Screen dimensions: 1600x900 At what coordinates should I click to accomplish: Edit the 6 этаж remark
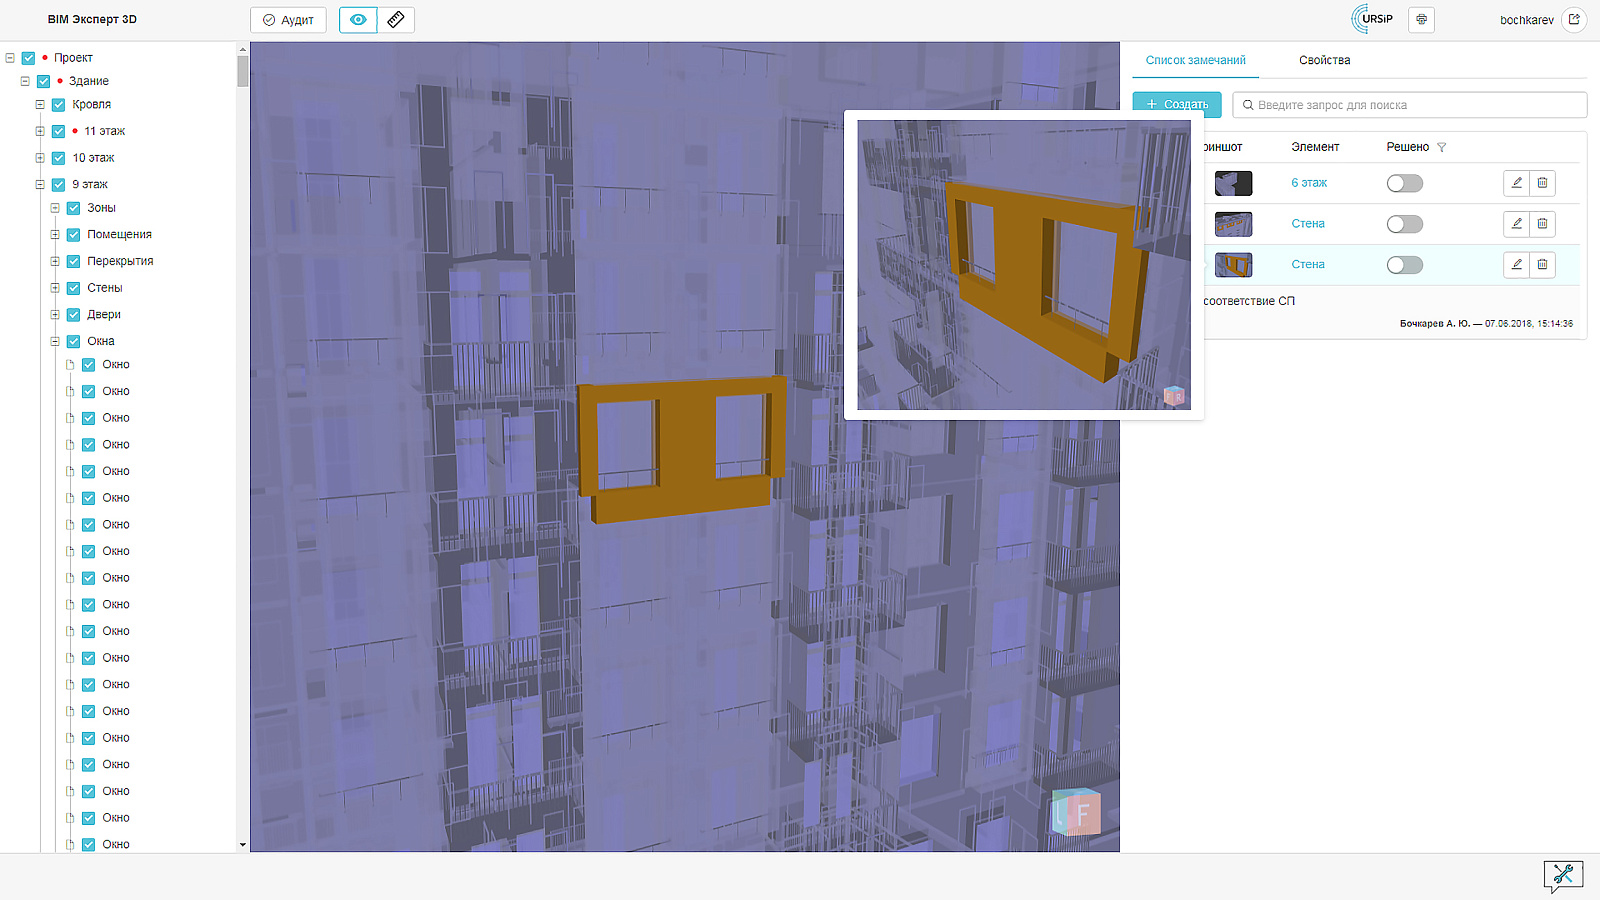click(x=1517, y=183)
